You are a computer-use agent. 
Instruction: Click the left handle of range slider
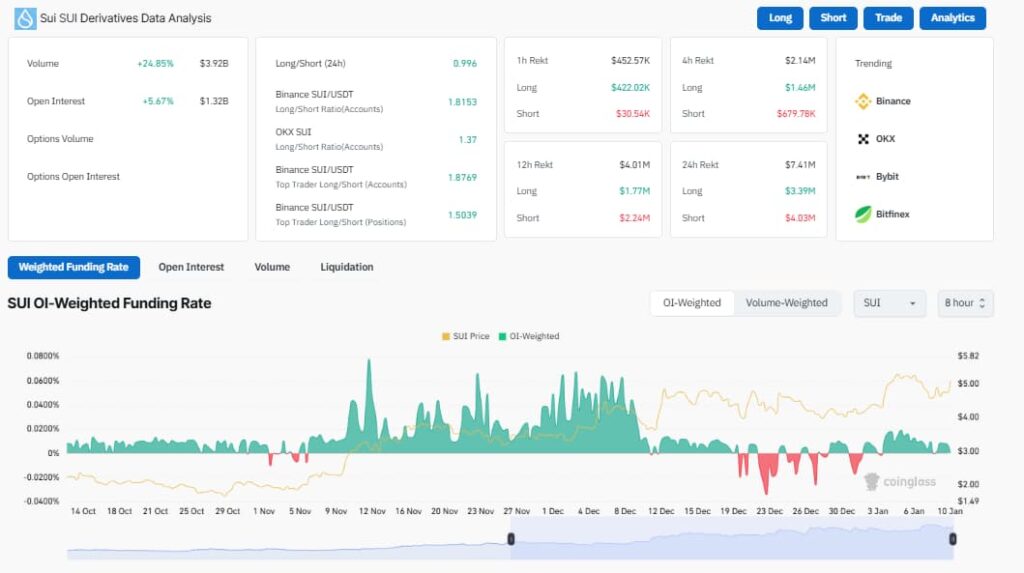510,539
